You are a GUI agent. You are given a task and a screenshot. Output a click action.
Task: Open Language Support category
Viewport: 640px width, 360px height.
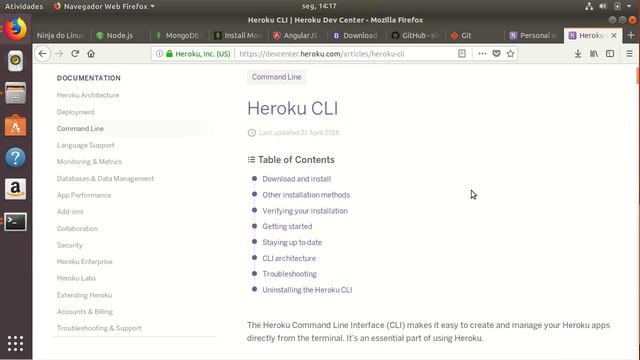point(85,145)
